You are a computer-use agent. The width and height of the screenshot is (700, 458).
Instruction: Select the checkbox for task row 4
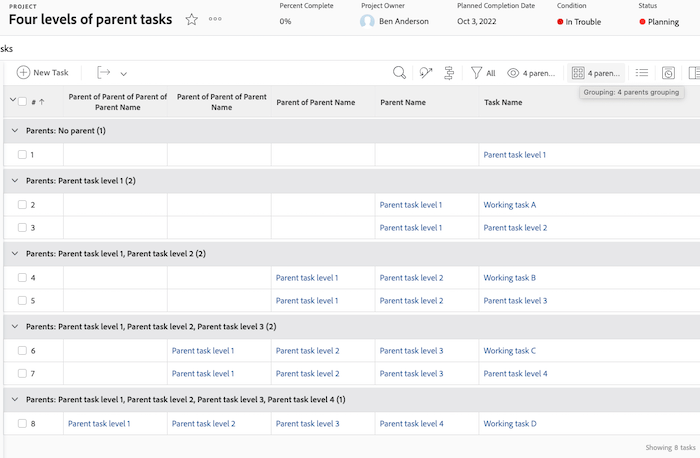click(x=22, y=278)
